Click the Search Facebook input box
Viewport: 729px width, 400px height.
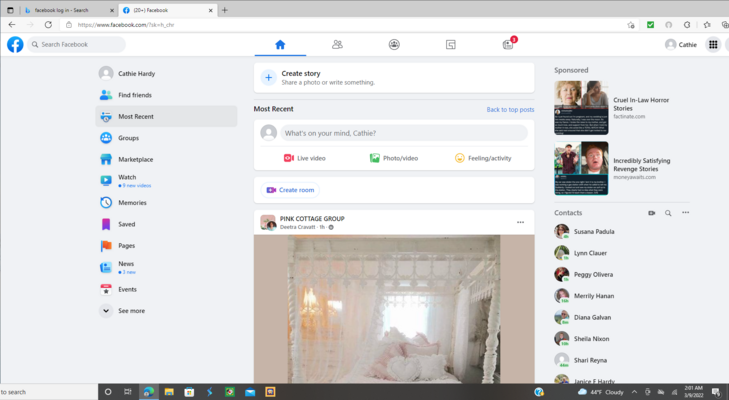tap(77, 44)
